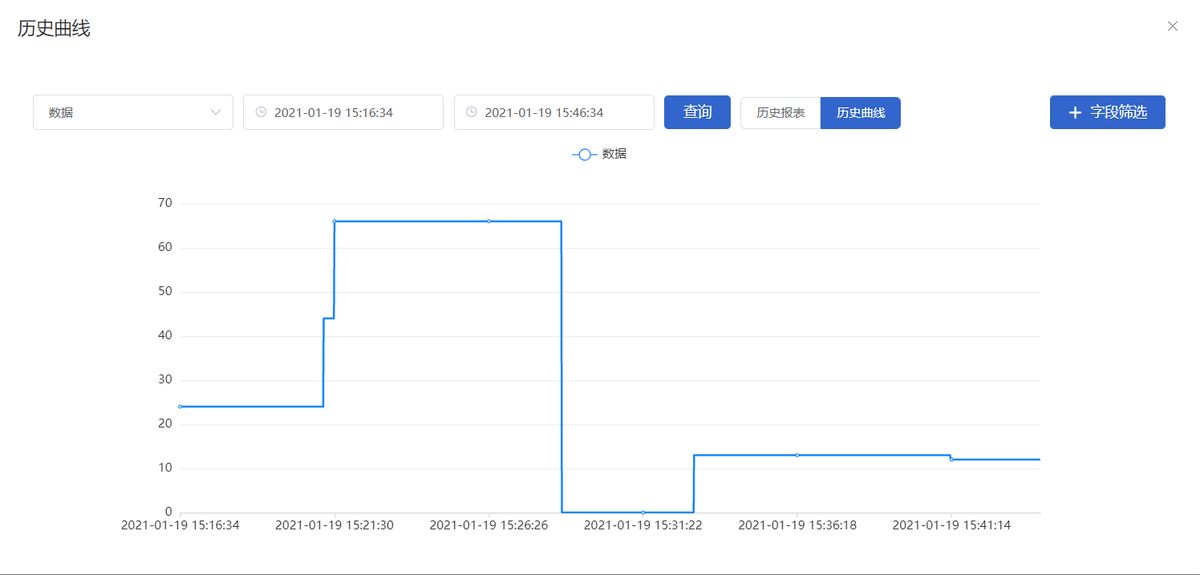Click the 字段筛选 button
The image size is (1200, 575).
[1107, 112]
